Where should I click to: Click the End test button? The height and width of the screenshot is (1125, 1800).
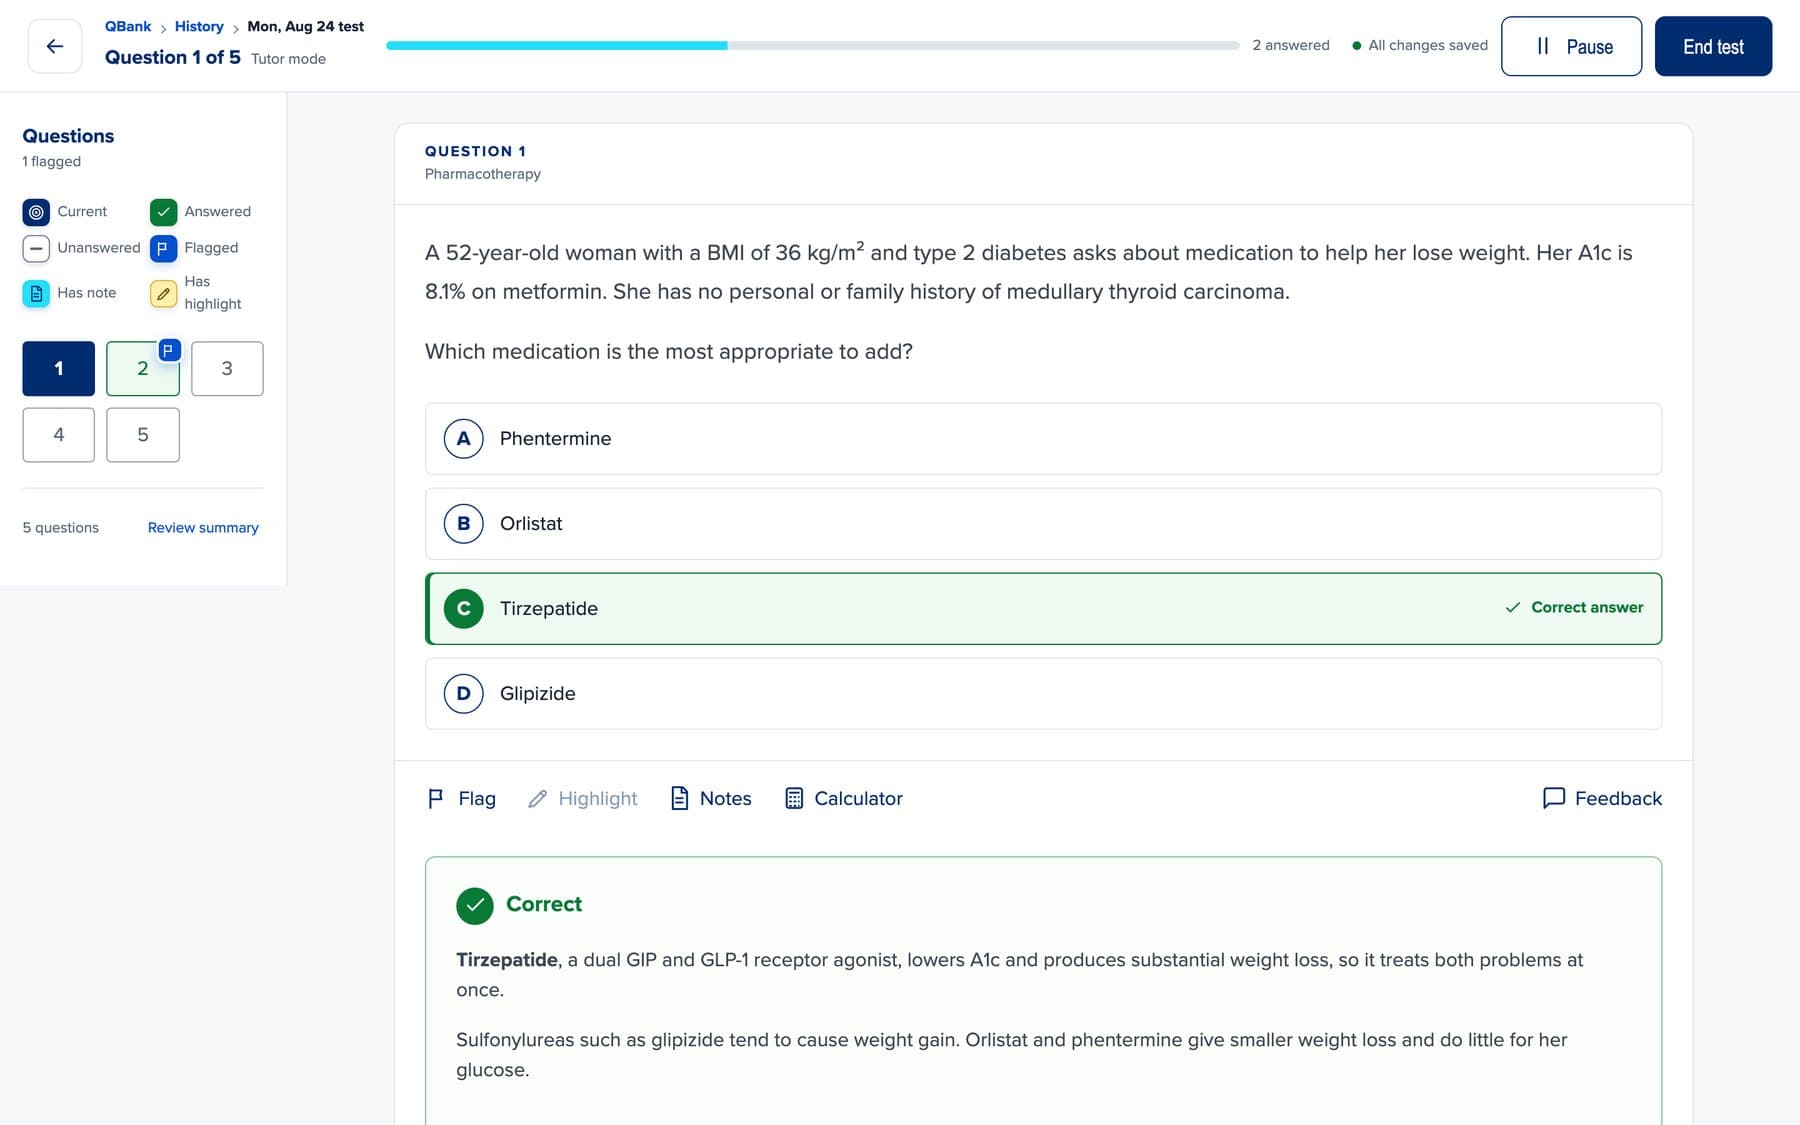tap(1713, 46)
